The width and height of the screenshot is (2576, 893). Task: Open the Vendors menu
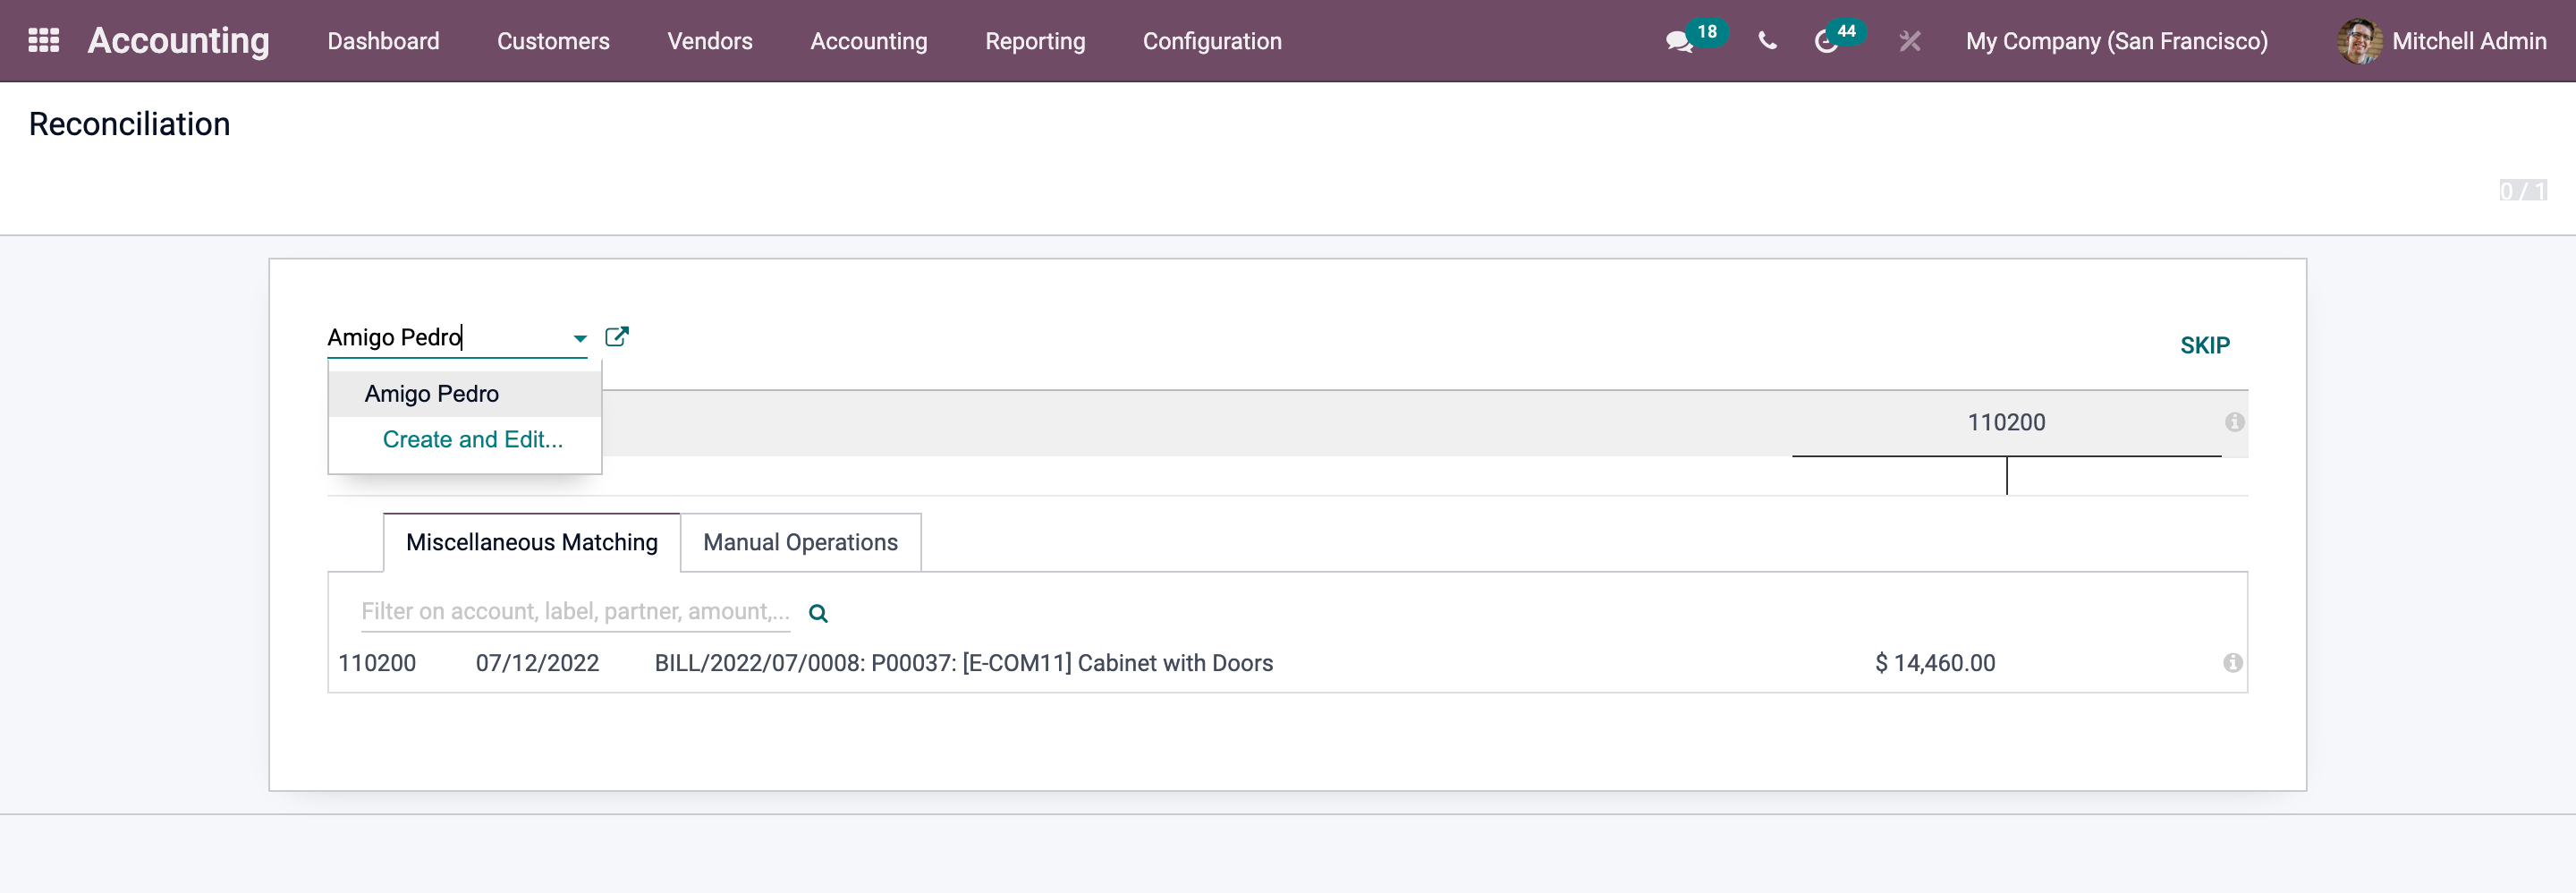(x=709, y=42)
